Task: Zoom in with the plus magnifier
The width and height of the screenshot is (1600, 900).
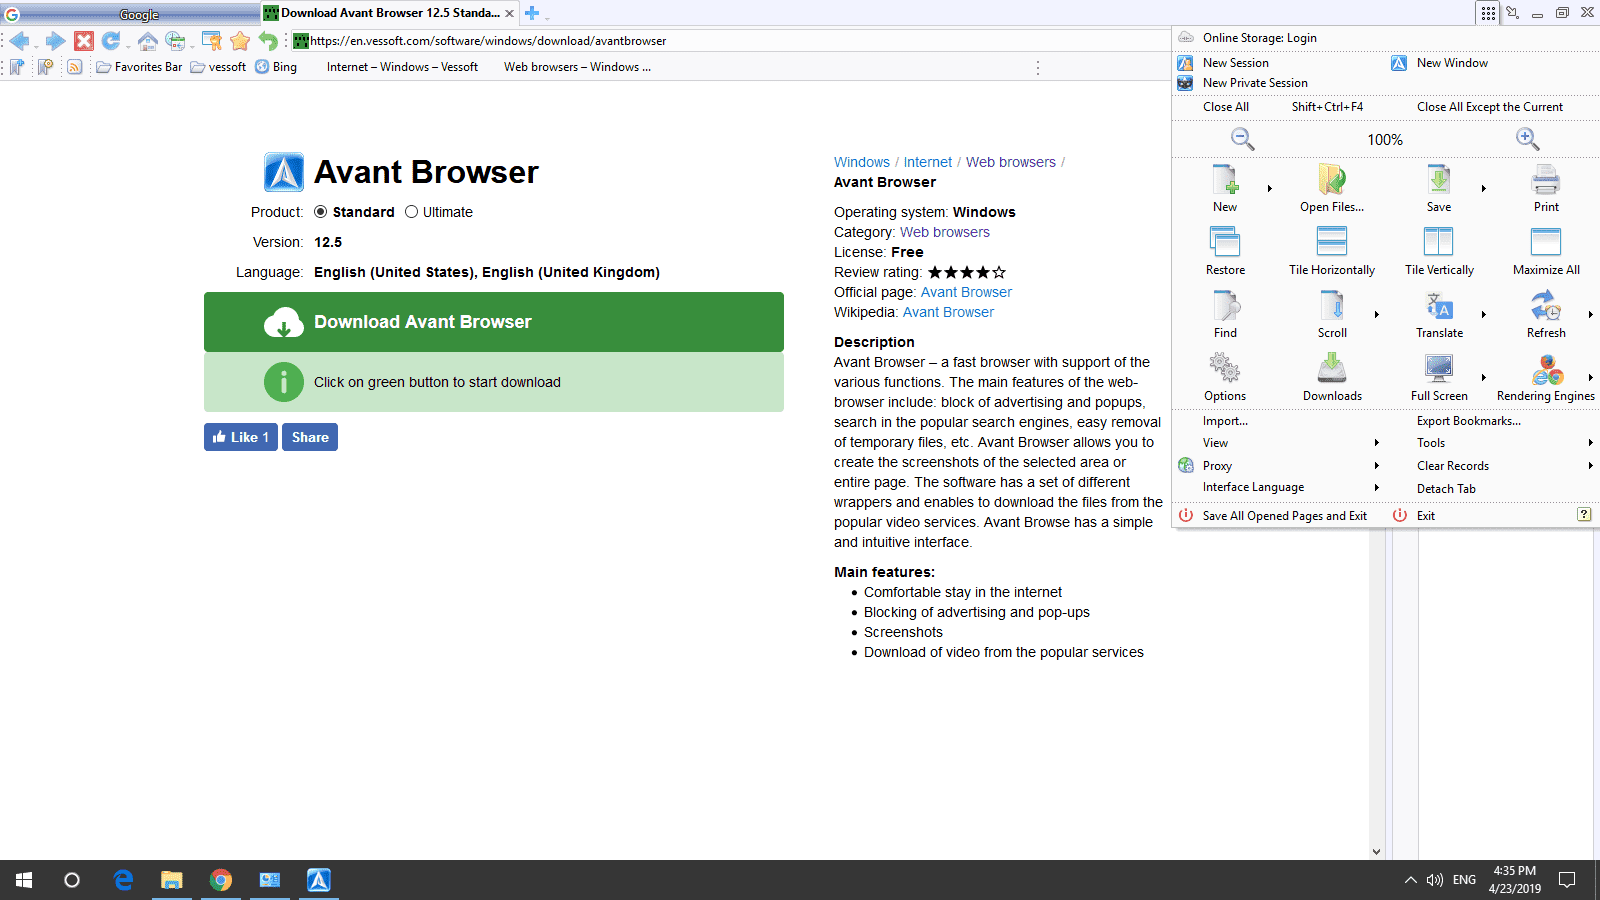Action: click(1527, 139)
